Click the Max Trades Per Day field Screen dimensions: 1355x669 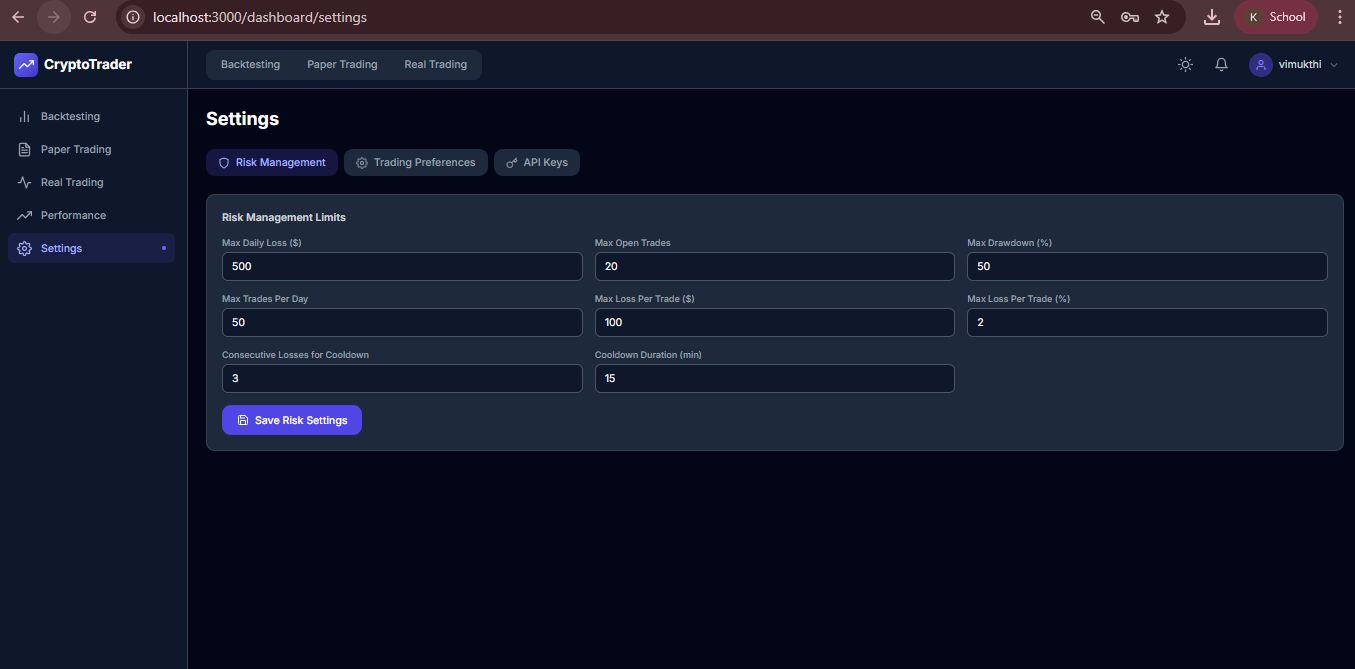(x=402, y=323)
